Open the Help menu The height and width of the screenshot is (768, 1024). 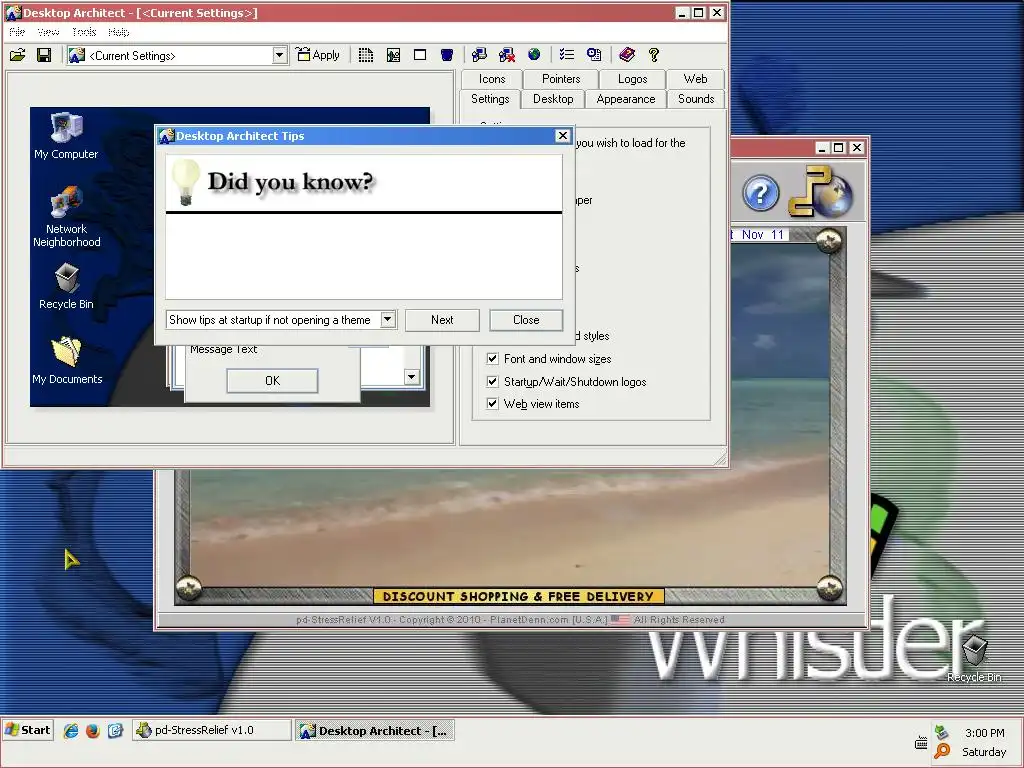click(x=118, y=32)
